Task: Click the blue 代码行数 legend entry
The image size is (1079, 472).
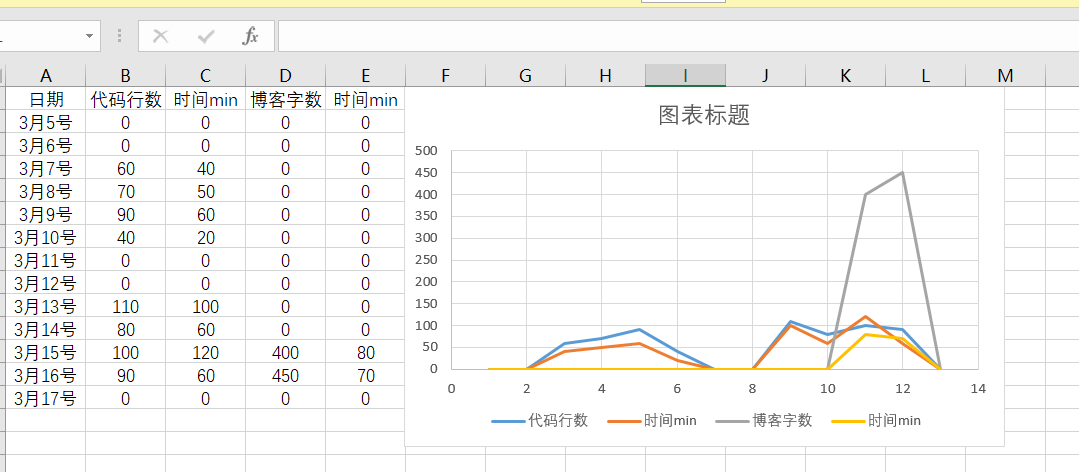Action: [x=540, y=420]
